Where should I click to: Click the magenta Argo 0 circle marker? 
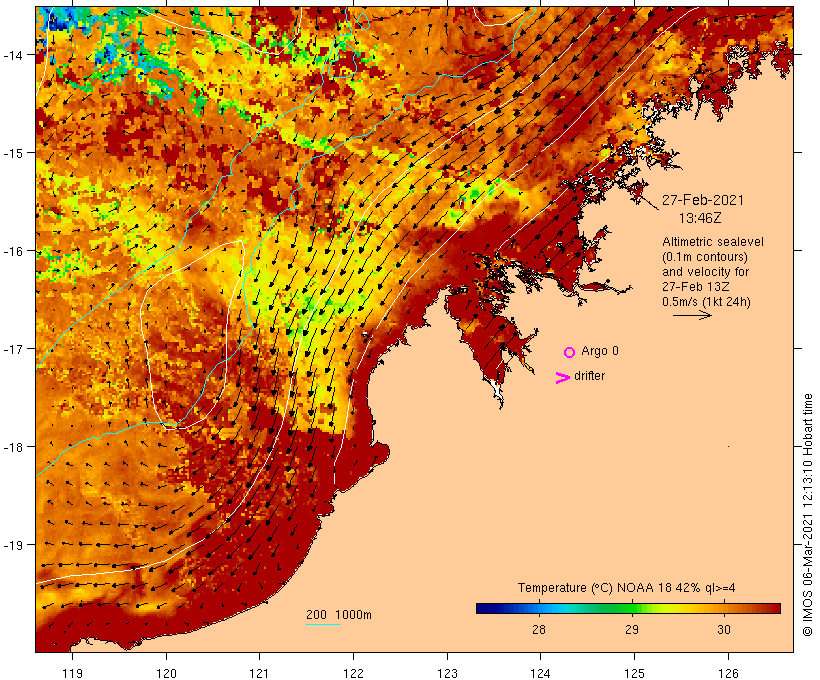click(x=570, y=352)
